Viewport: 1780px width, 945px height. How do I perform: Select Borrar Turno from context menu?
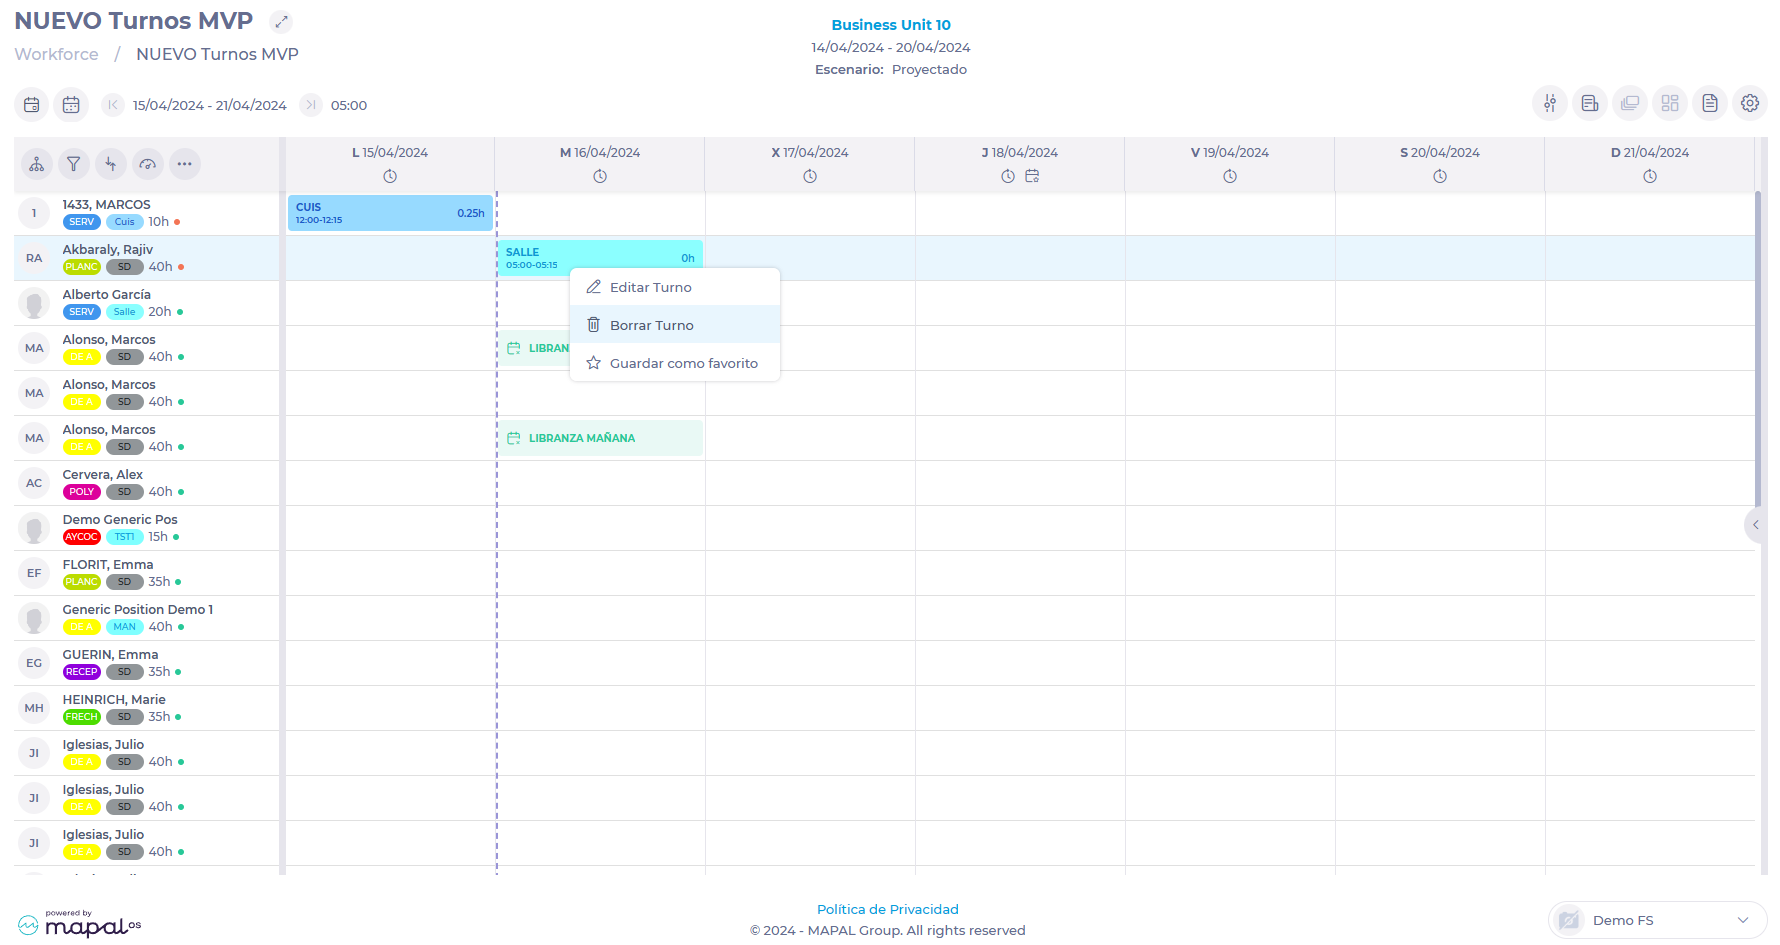coord(651,325)
